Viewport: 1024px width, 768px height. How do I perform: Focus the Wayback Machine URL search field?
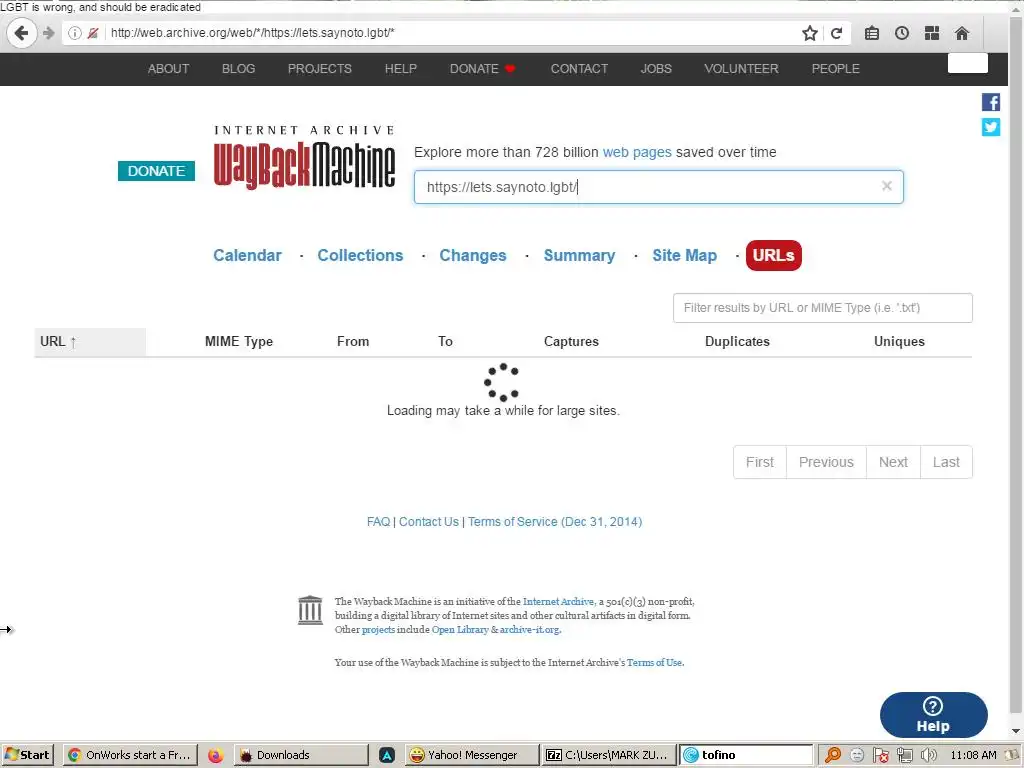pyautogui.click(x=658, y=187)
